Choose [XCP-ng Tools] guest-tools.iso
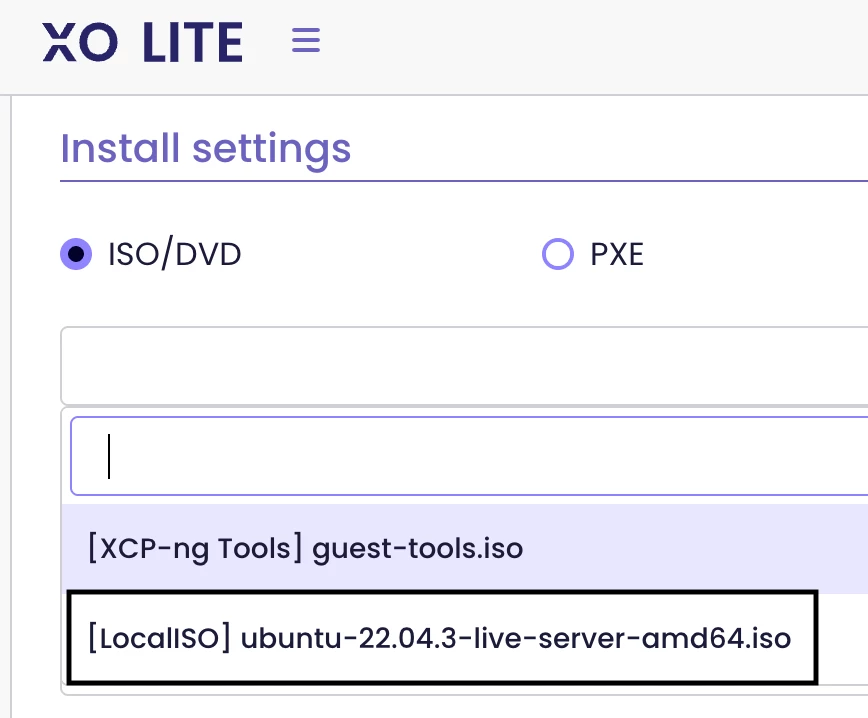 click(x=464, y=547)
